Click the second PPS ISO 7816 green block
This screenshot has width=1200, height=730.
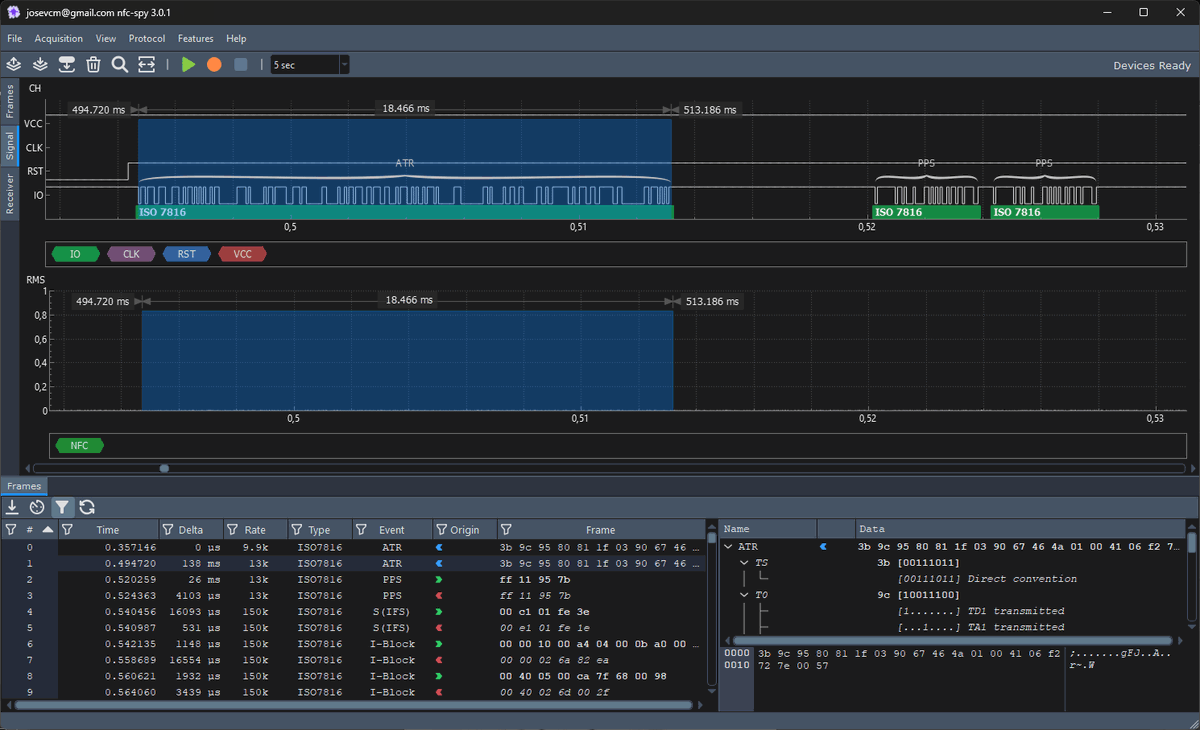1044,212
